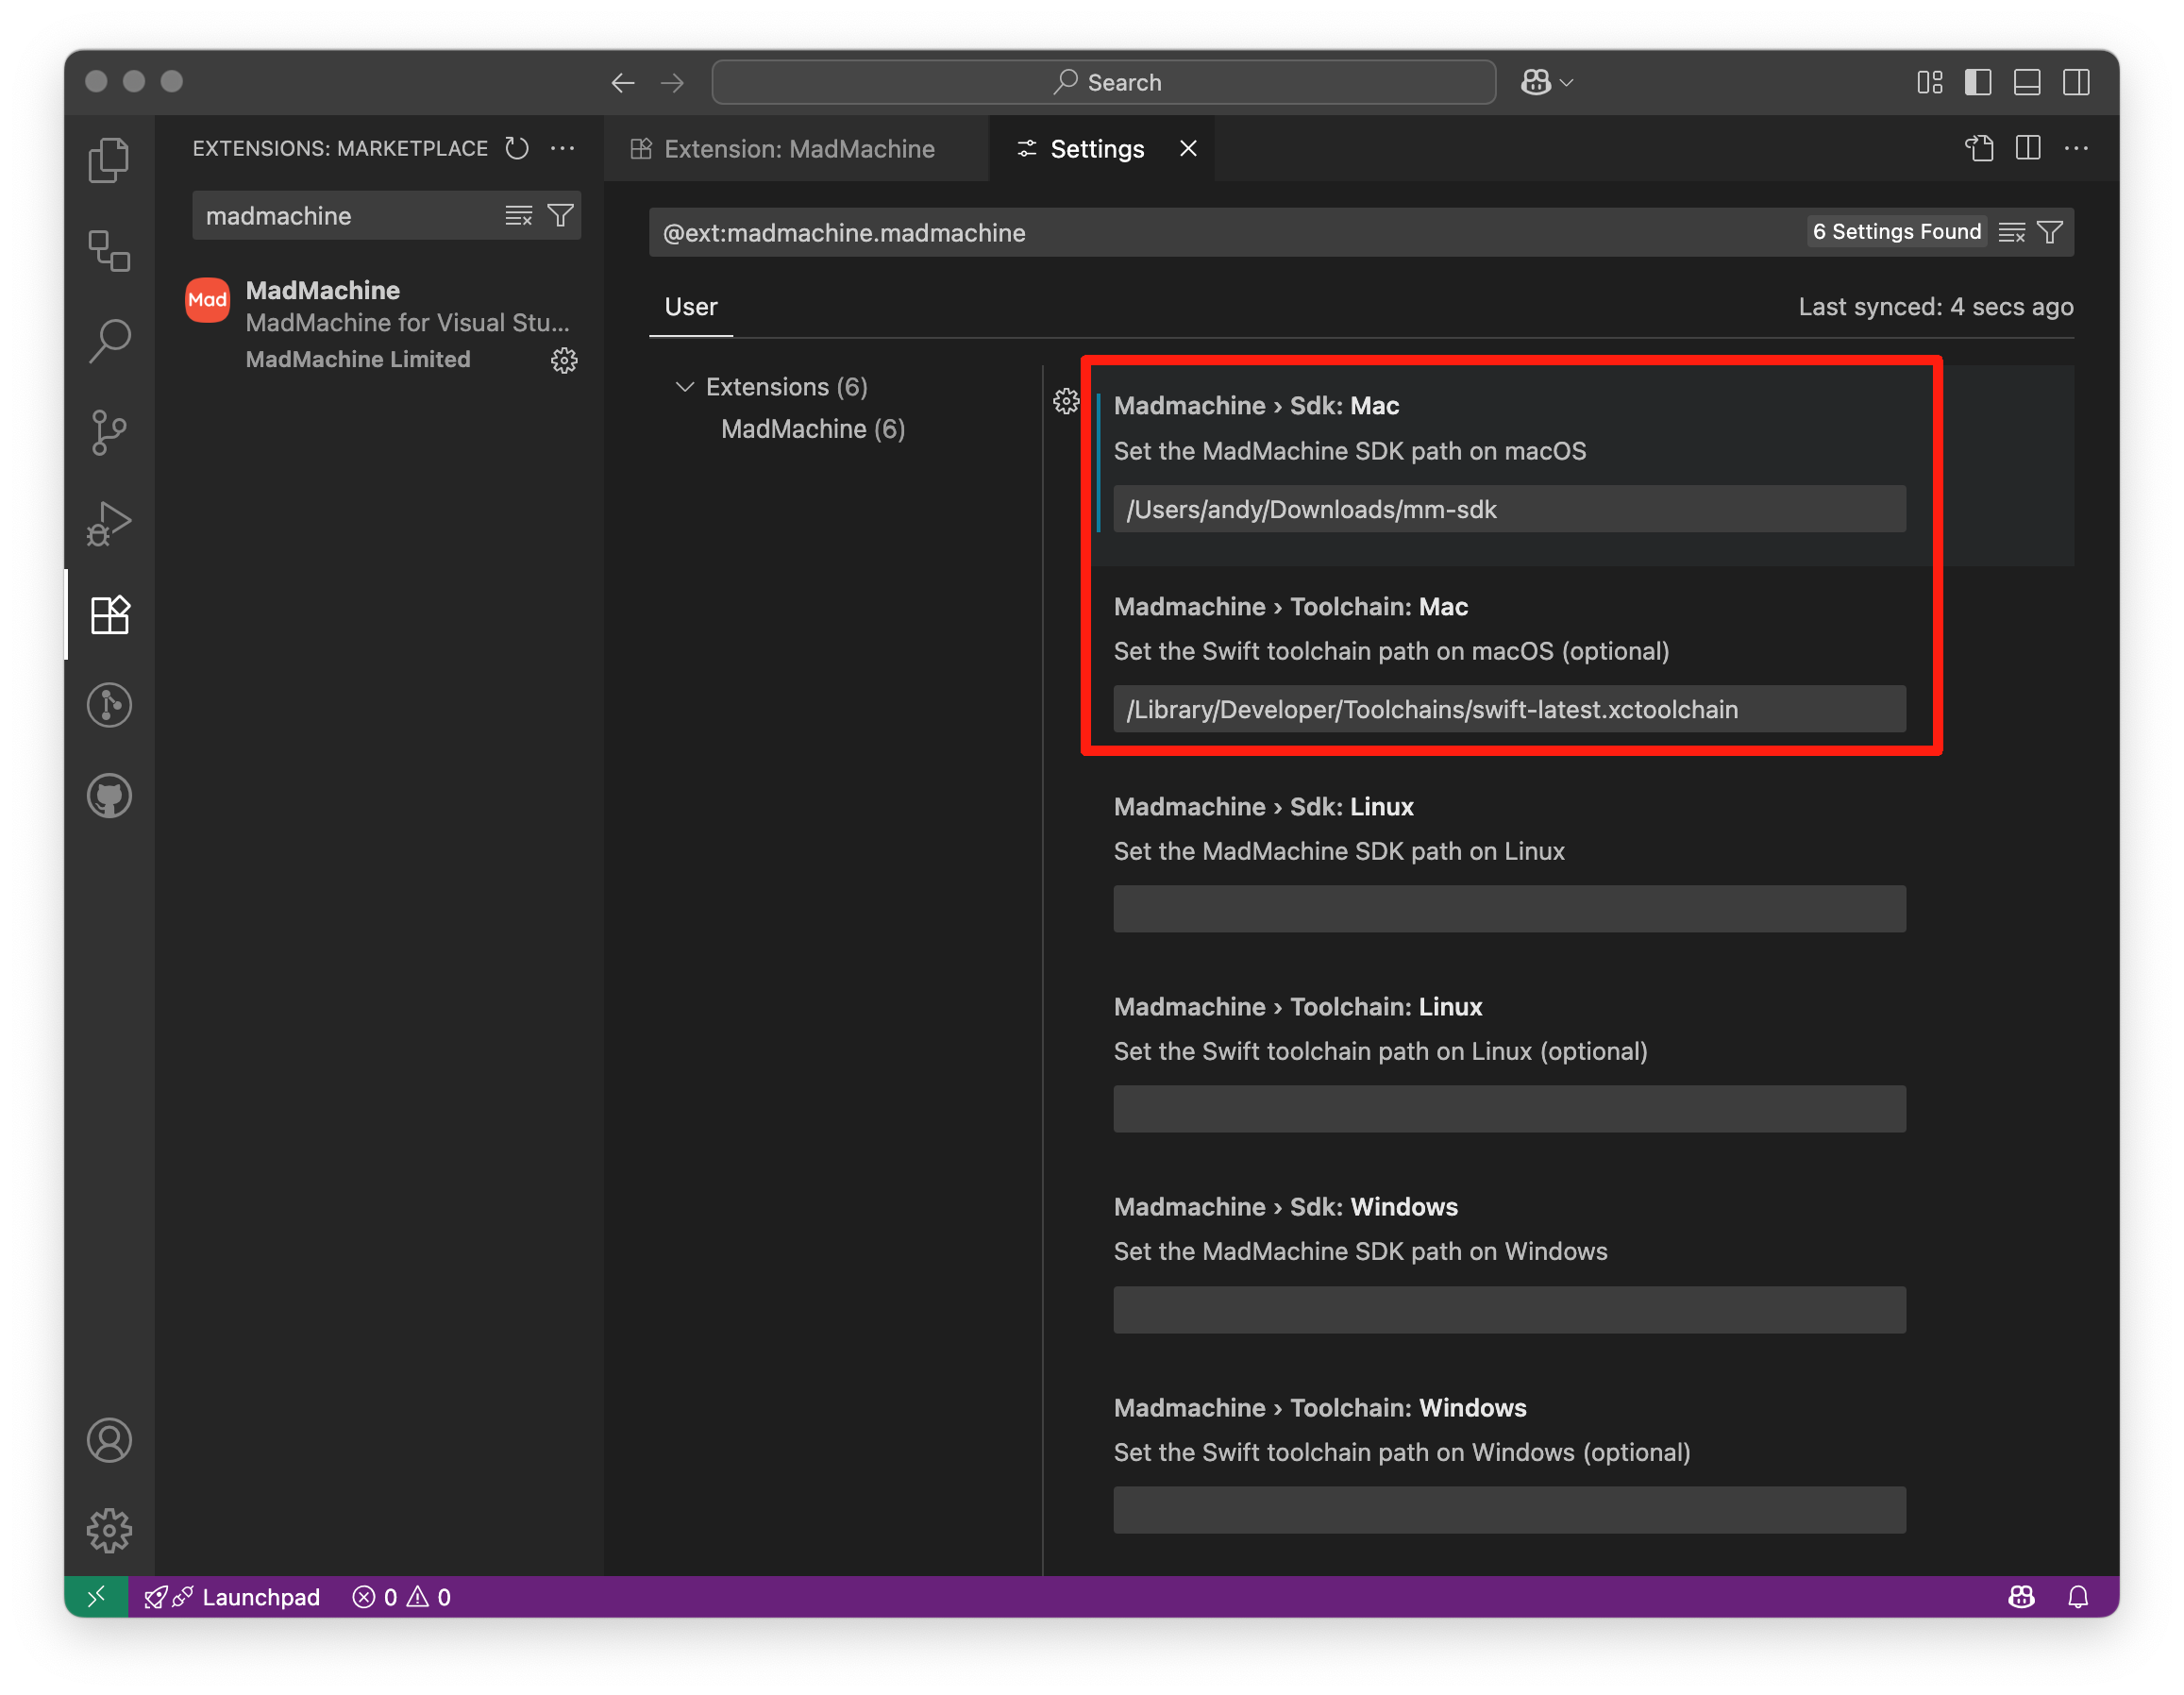Screen dimensions: 2184x1695
Task: Collapse the Extensions (6) tree group
Action: 685,387
